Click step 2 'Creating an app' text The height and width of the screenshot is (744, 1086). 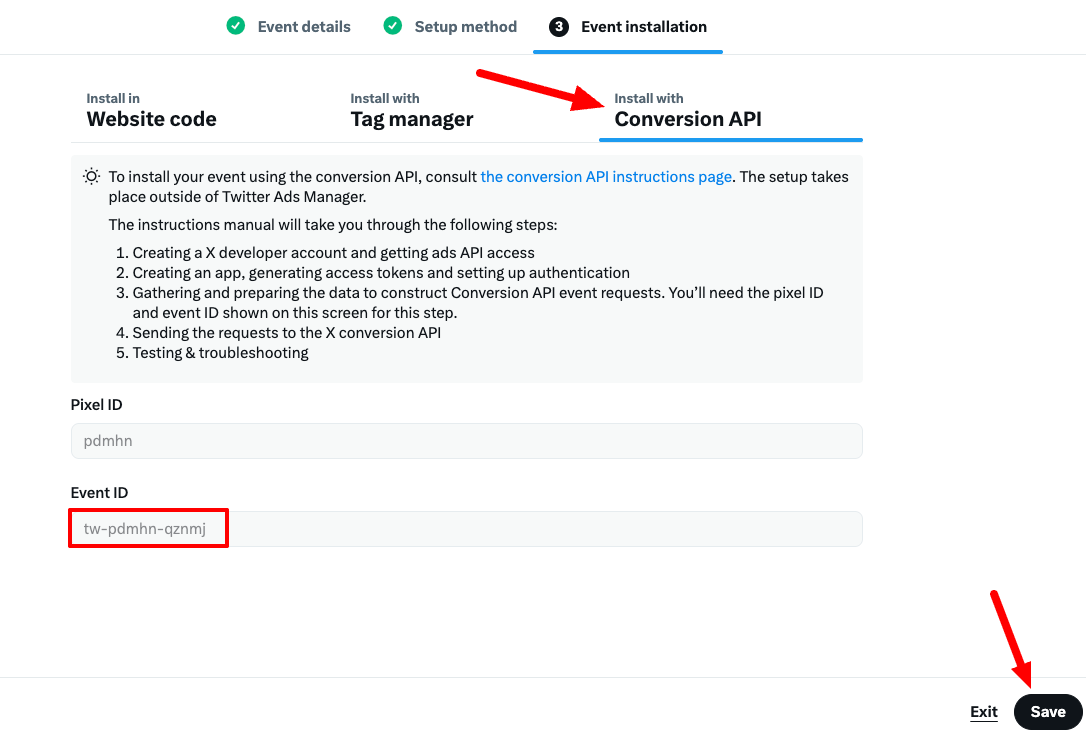point(381,273)
